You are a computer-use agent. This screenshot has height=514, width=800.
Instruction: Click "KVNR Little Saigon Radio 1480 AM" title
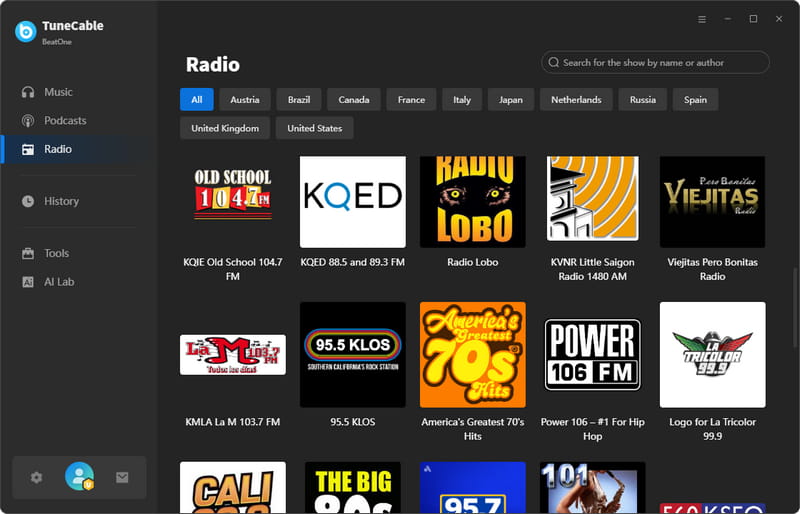(592, 270)
